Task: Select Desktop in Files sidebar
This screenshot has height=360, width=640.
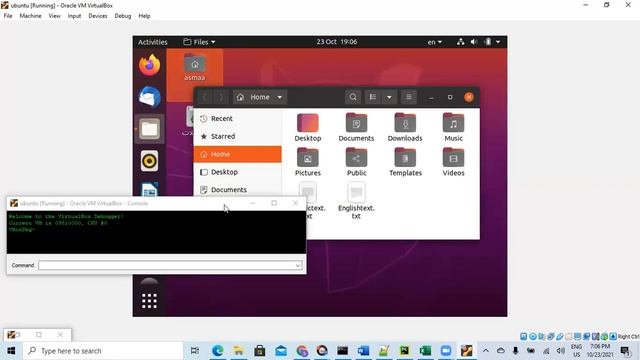Action: [x=238, y=172]
